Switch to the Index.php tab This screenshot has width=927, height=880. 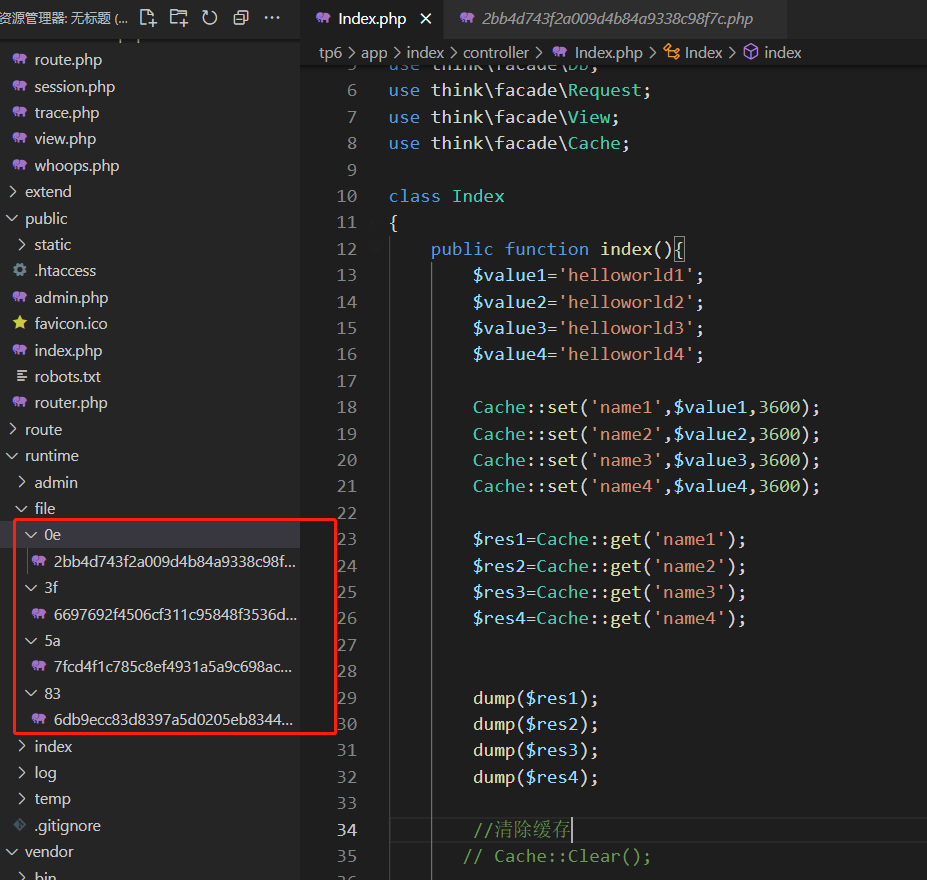[372, 19]
